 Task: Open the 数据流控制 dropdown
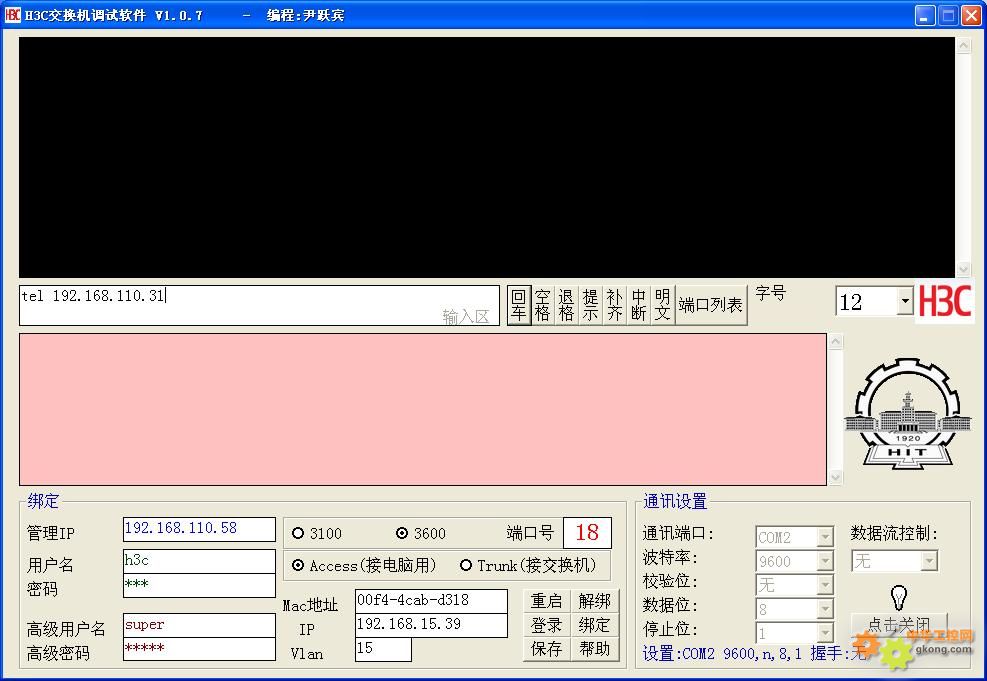(929, 560)
